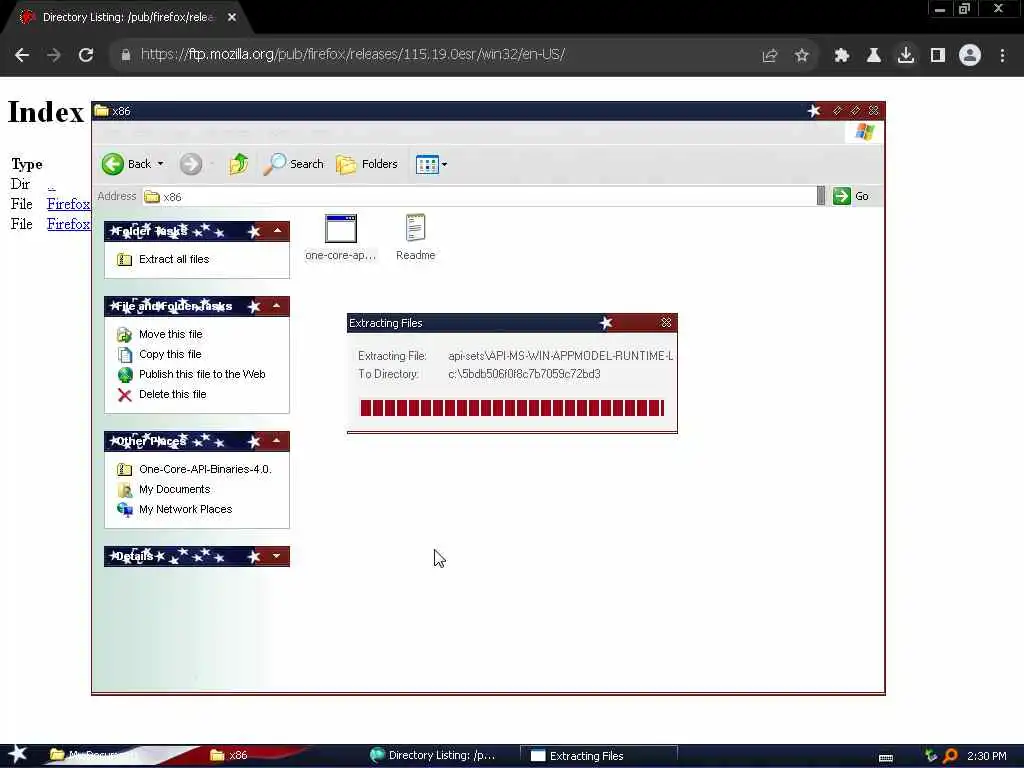
Task: Bookmark this page with star icon
Action: click(x=801, y=56)
